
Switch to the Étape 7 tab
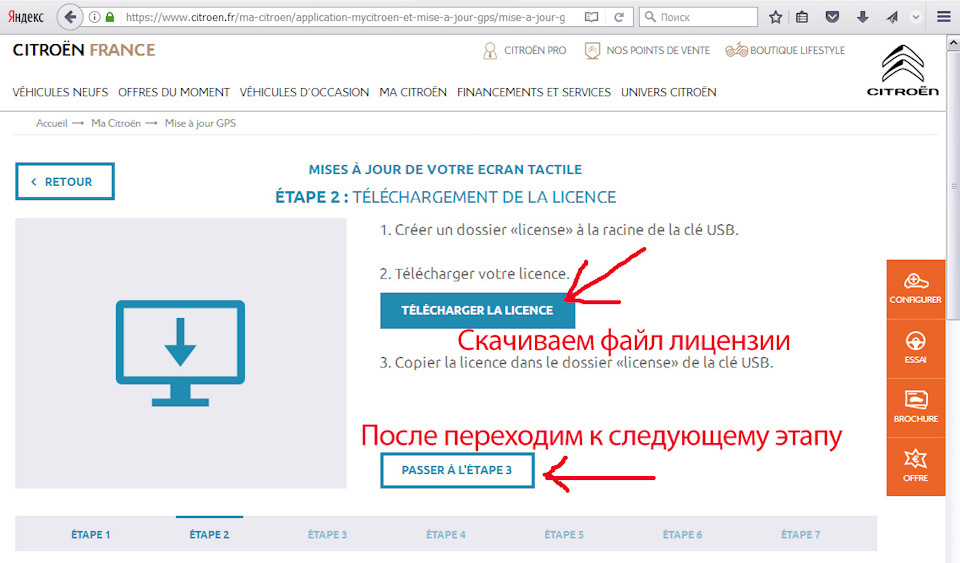pos(801,534)
